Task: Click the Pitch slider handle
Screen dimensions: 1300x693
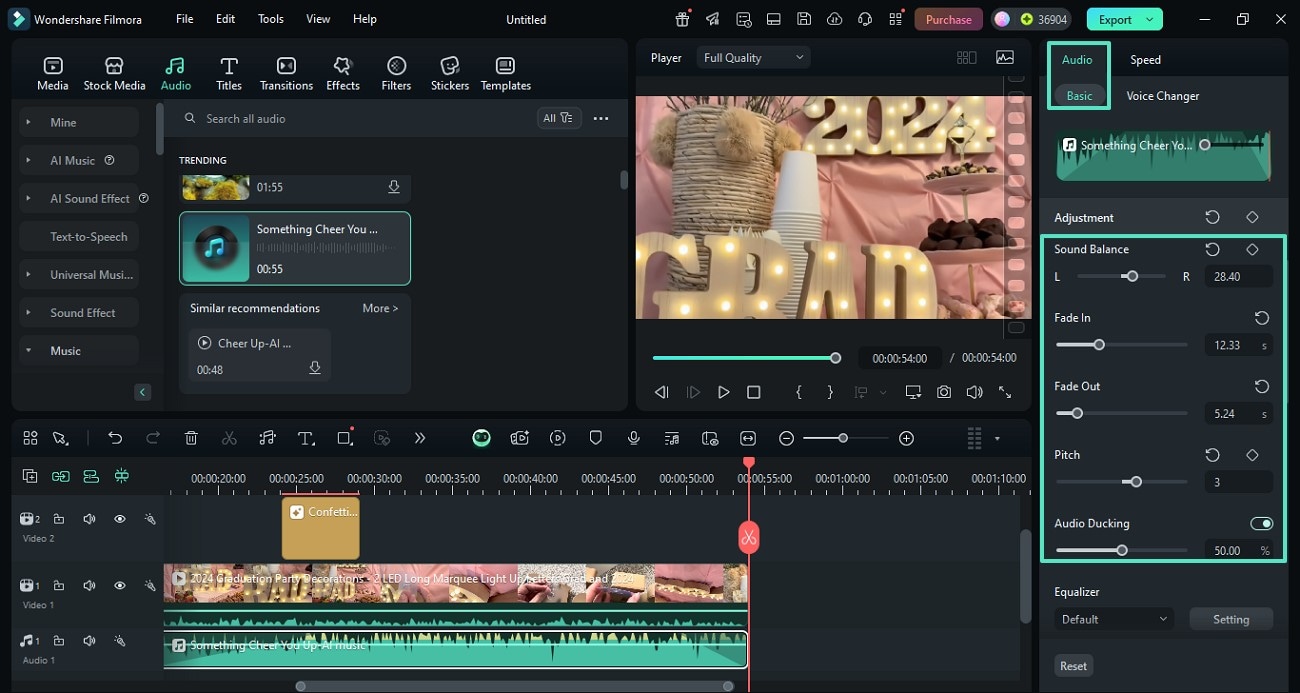Action: pos(1134,482)
